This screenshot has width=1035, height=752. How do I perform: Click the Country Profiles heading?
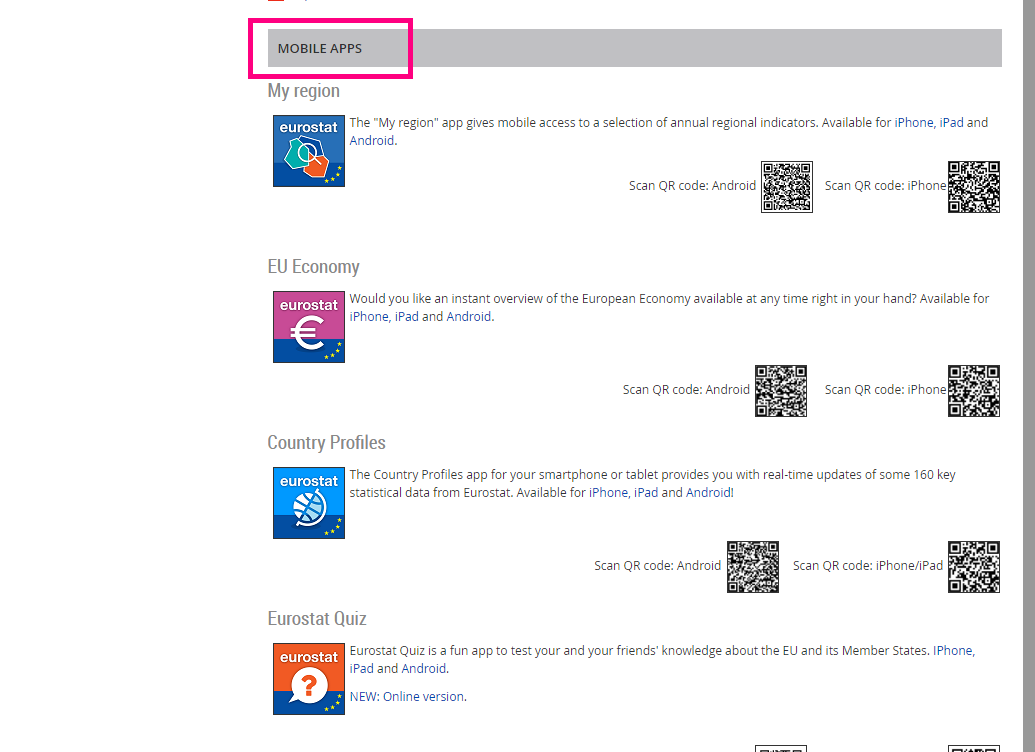(x=326, y=443)
